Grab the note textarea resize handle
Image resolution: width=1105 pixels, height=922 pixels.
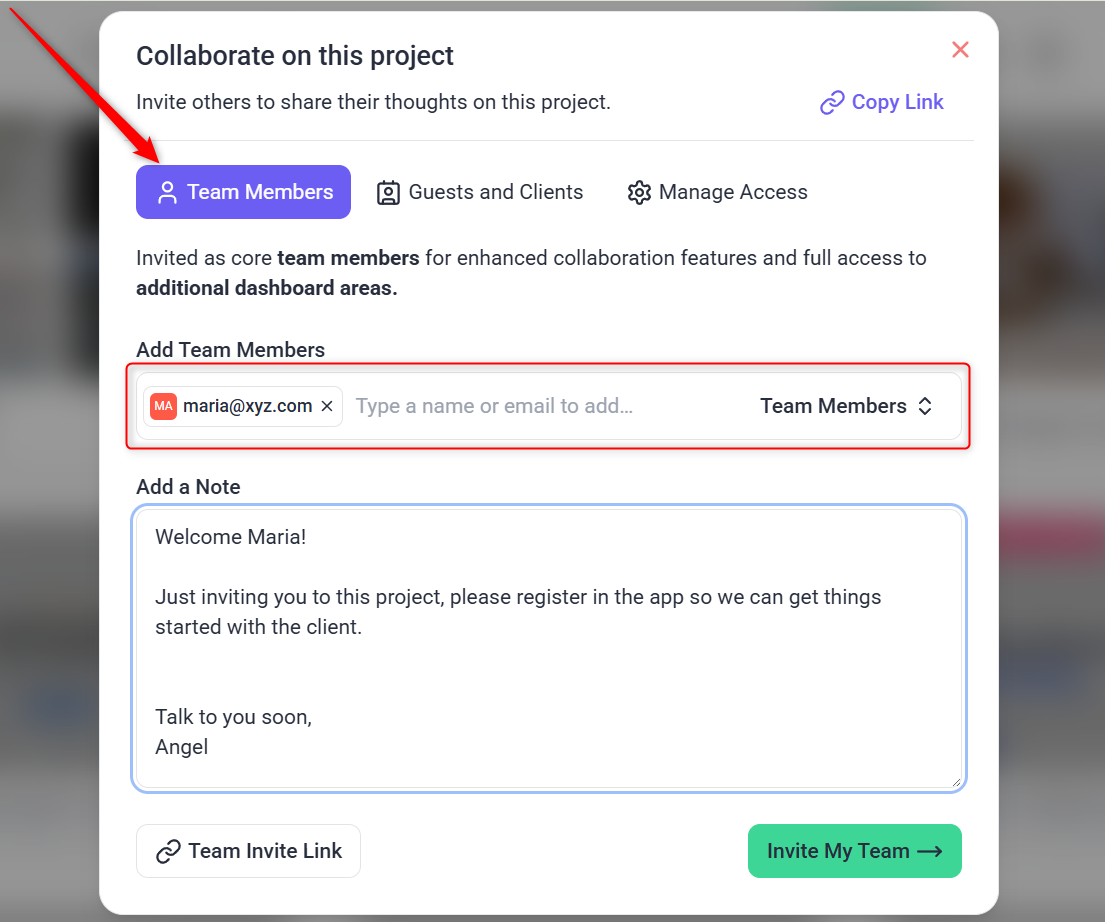(956, 782)
